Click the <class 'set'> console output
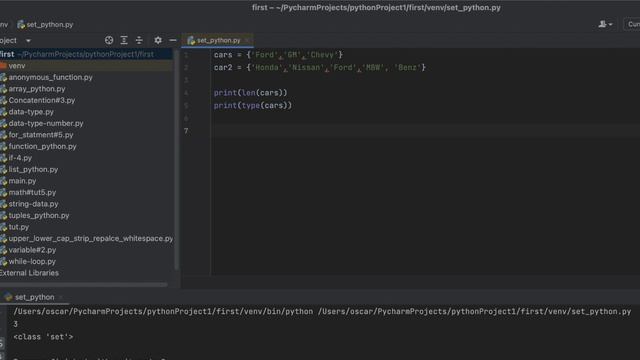Viewport: 640px width, 360px height. [43, 337]
